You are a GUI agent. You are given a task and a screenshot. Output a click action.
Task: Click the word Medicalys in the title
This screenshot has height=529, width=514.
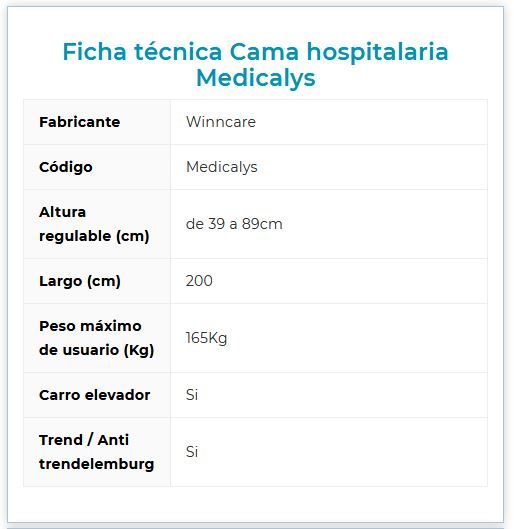256,79
